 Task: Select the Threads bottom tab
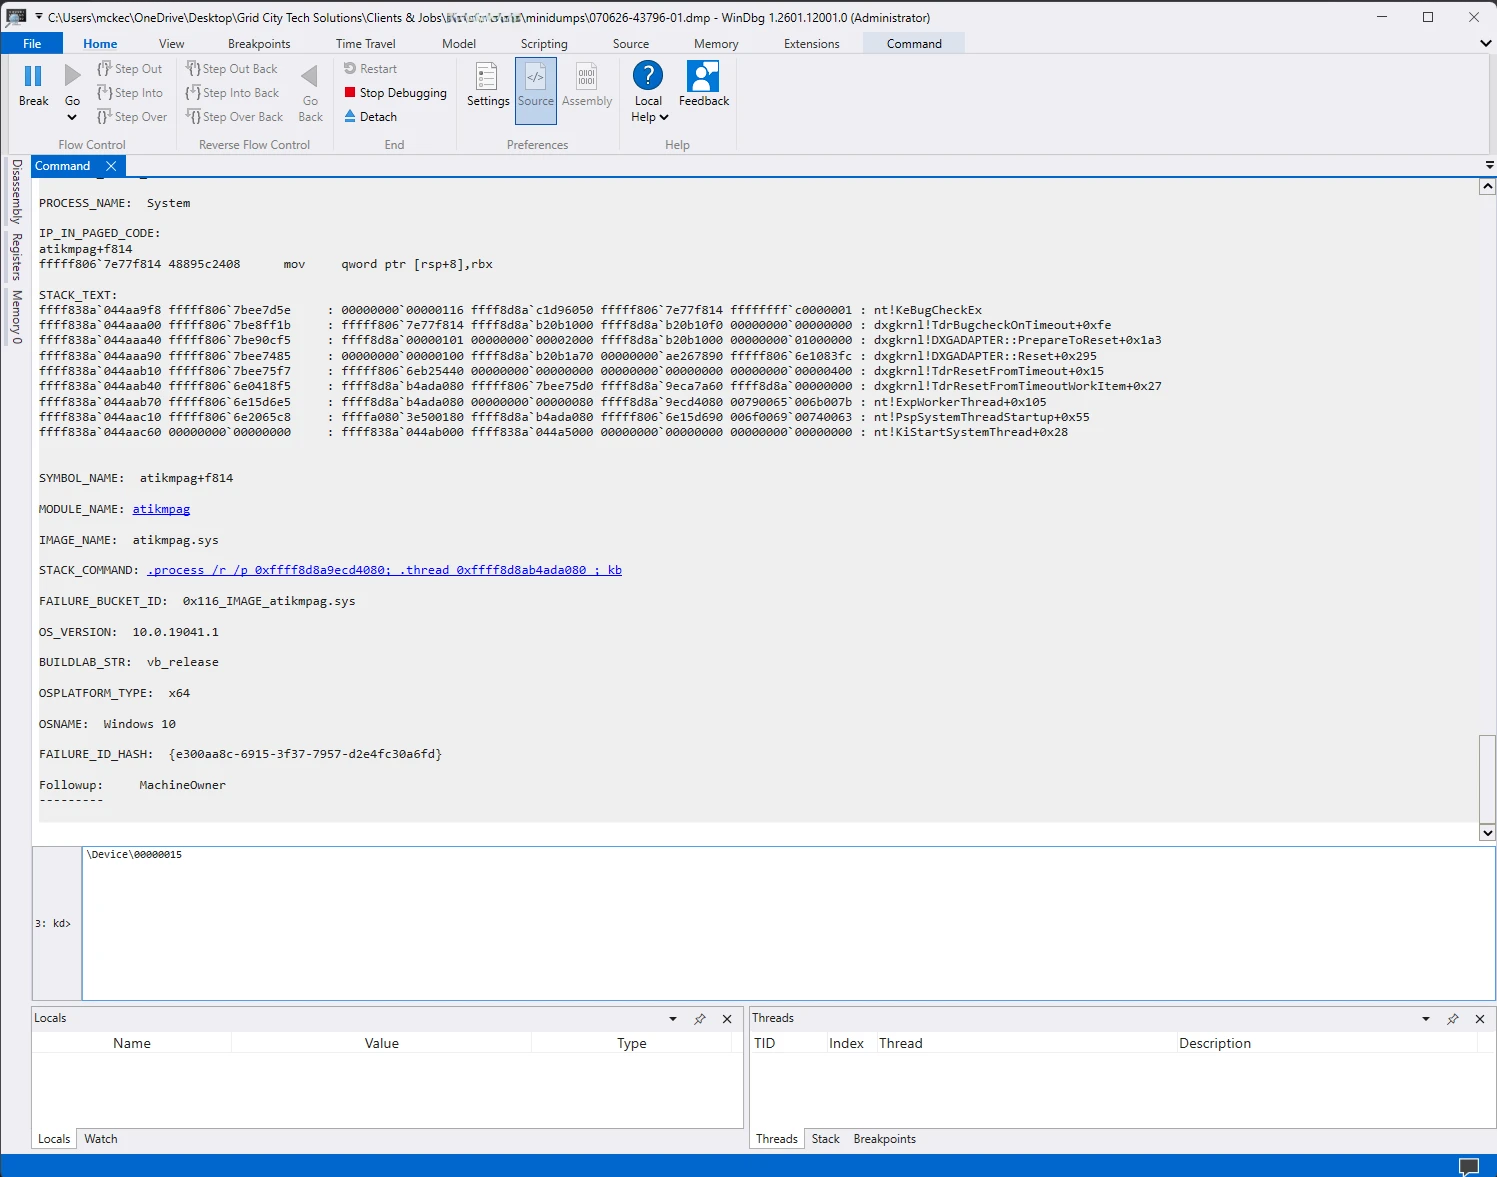(776, 1139)
